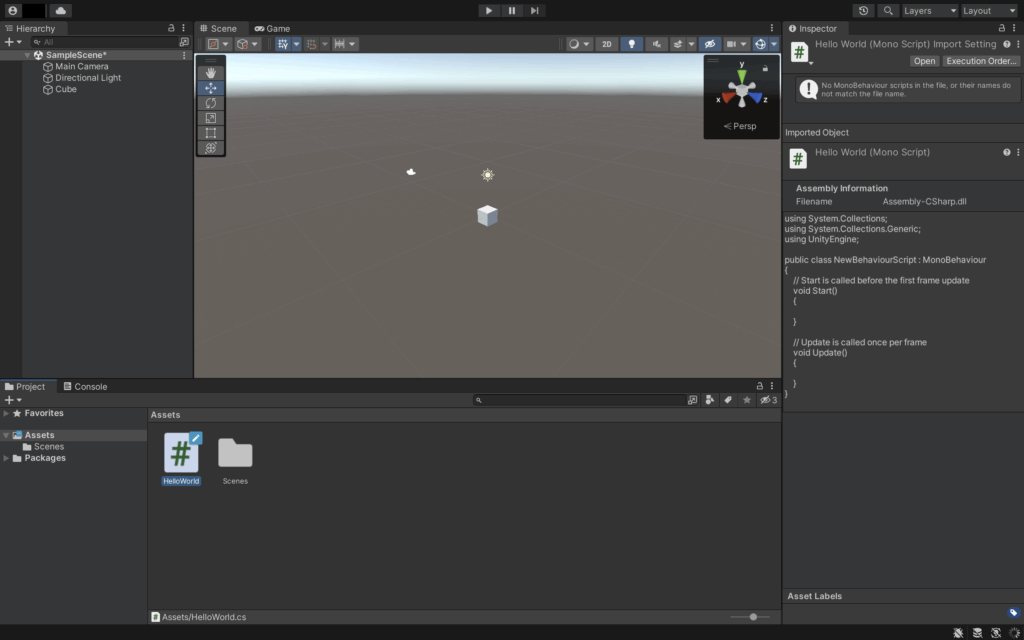Screen dimensions: 1024x640
Task: Toggle scene lighting lightbulb
Action: [x=631, y=44]
